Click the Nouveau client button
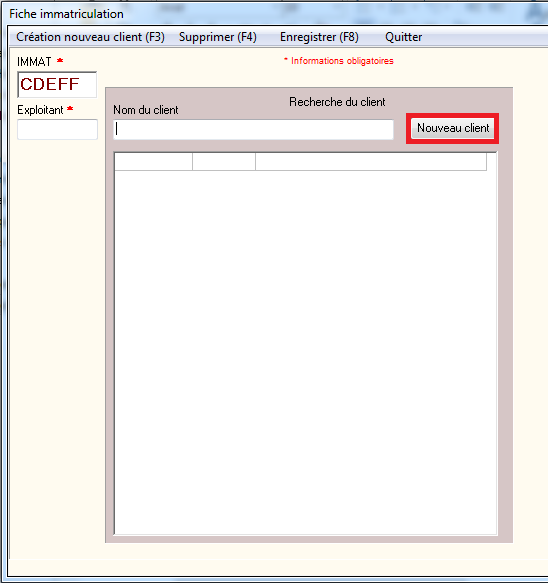Viewport: 548px width, 583px height. tap(453, 128)
